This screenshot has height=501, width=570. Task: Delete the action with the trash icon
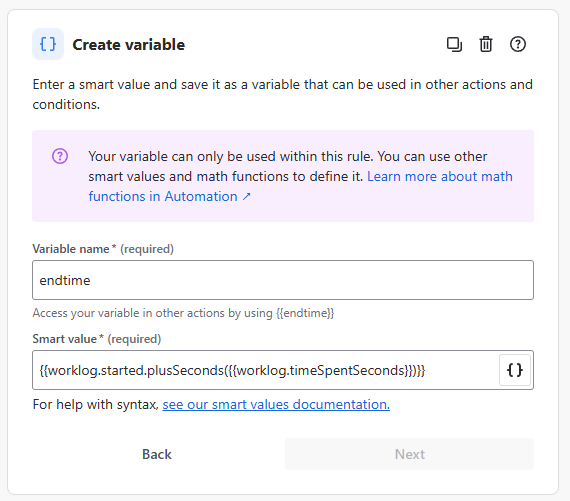[x=486, y=44]
